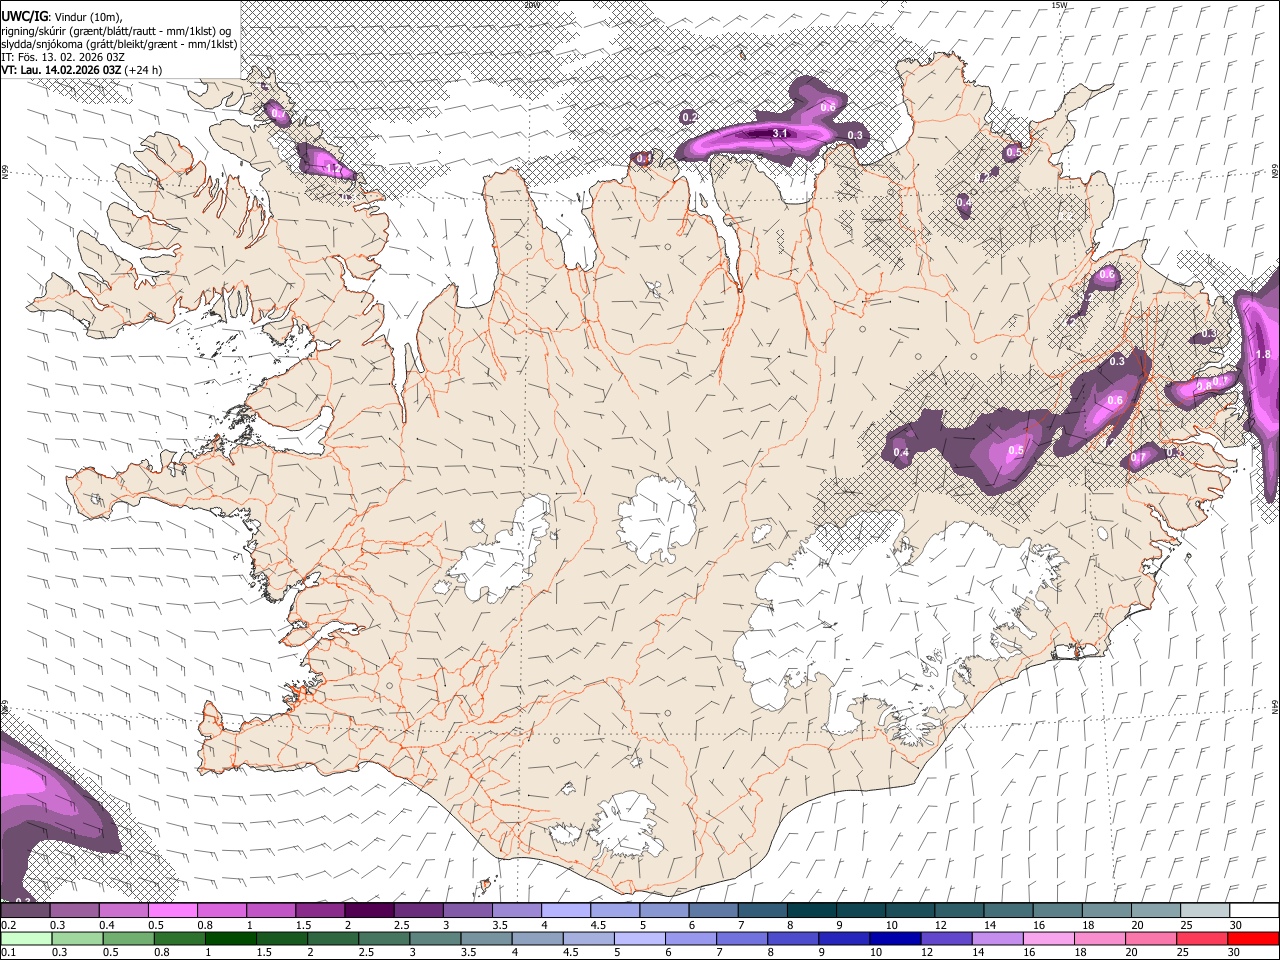The width and height of the screenshot is (1280, 960).
Task: Click the 'VT: Lau. 14.02.2026 03Z (+24 h)' line
Action: [81, 70]
